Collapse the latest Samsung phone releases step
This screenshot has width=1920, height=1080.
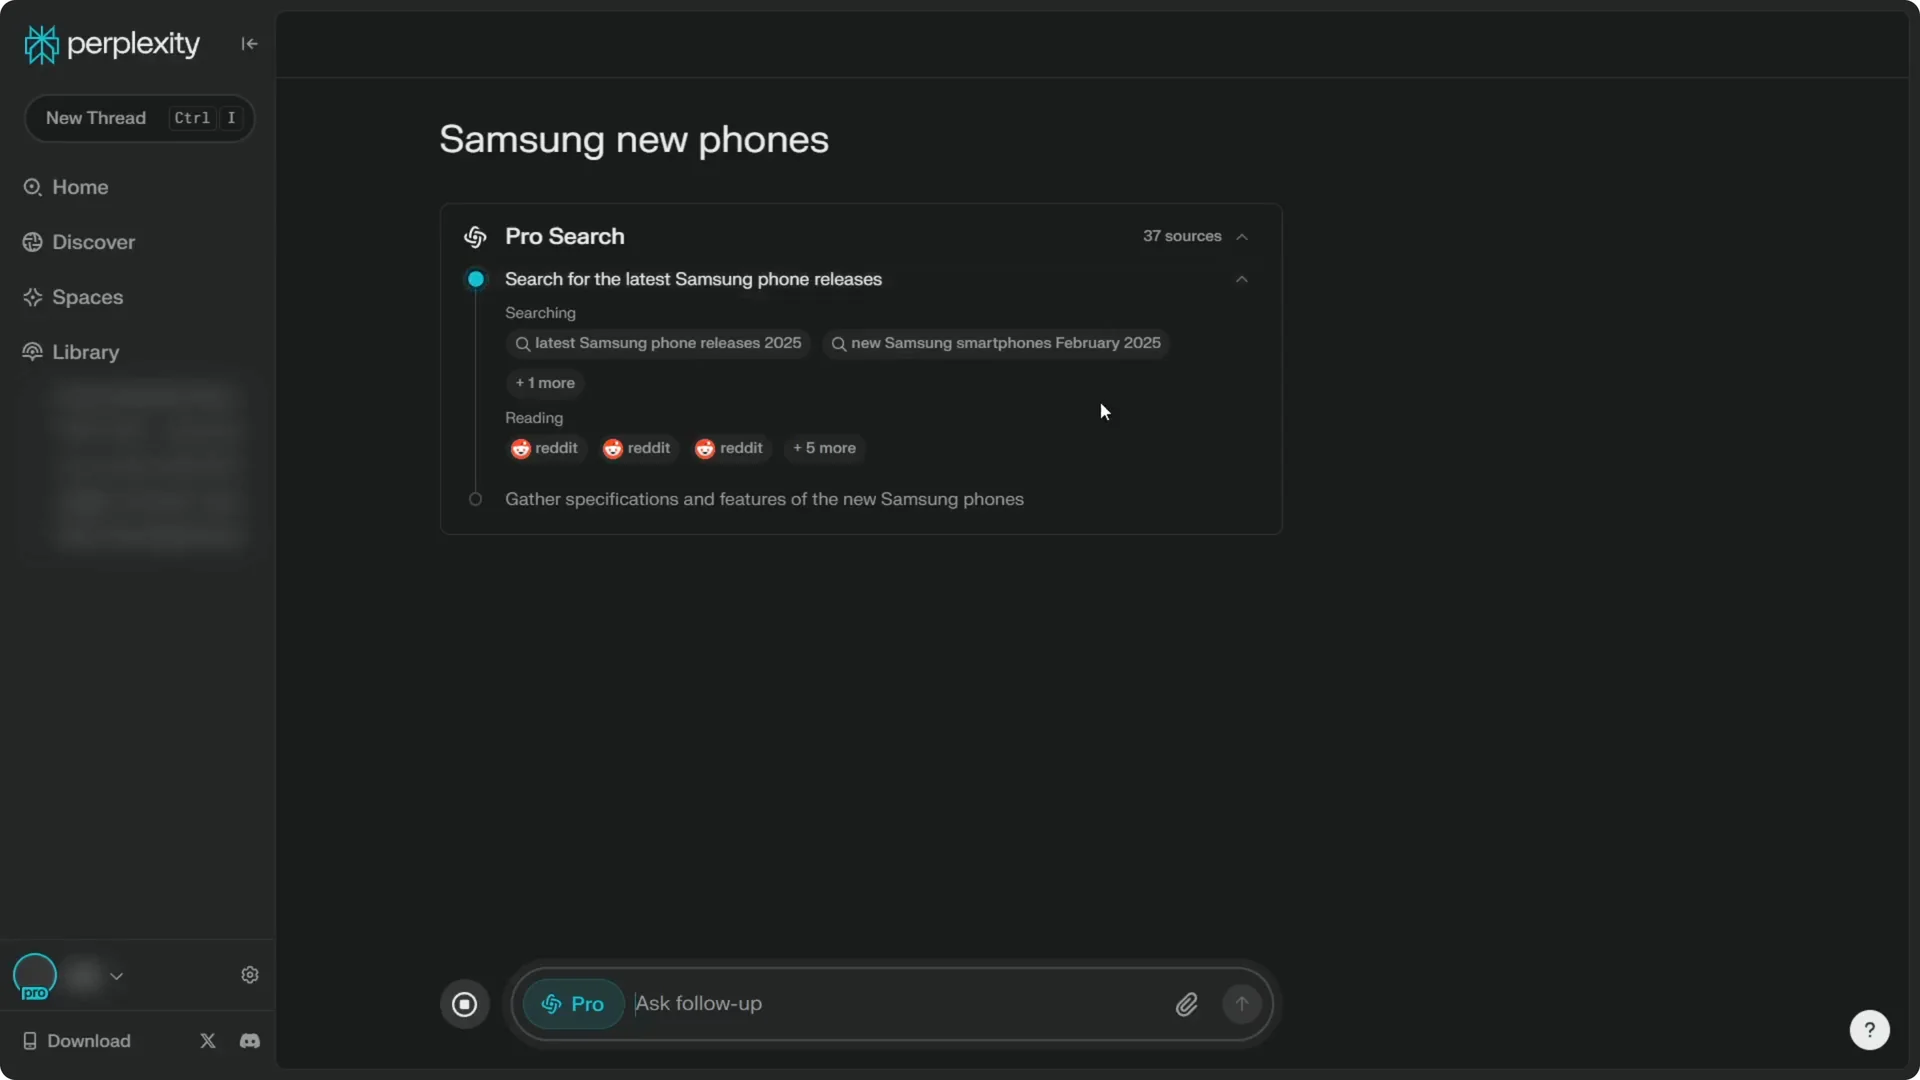(x=1242, y=280)
